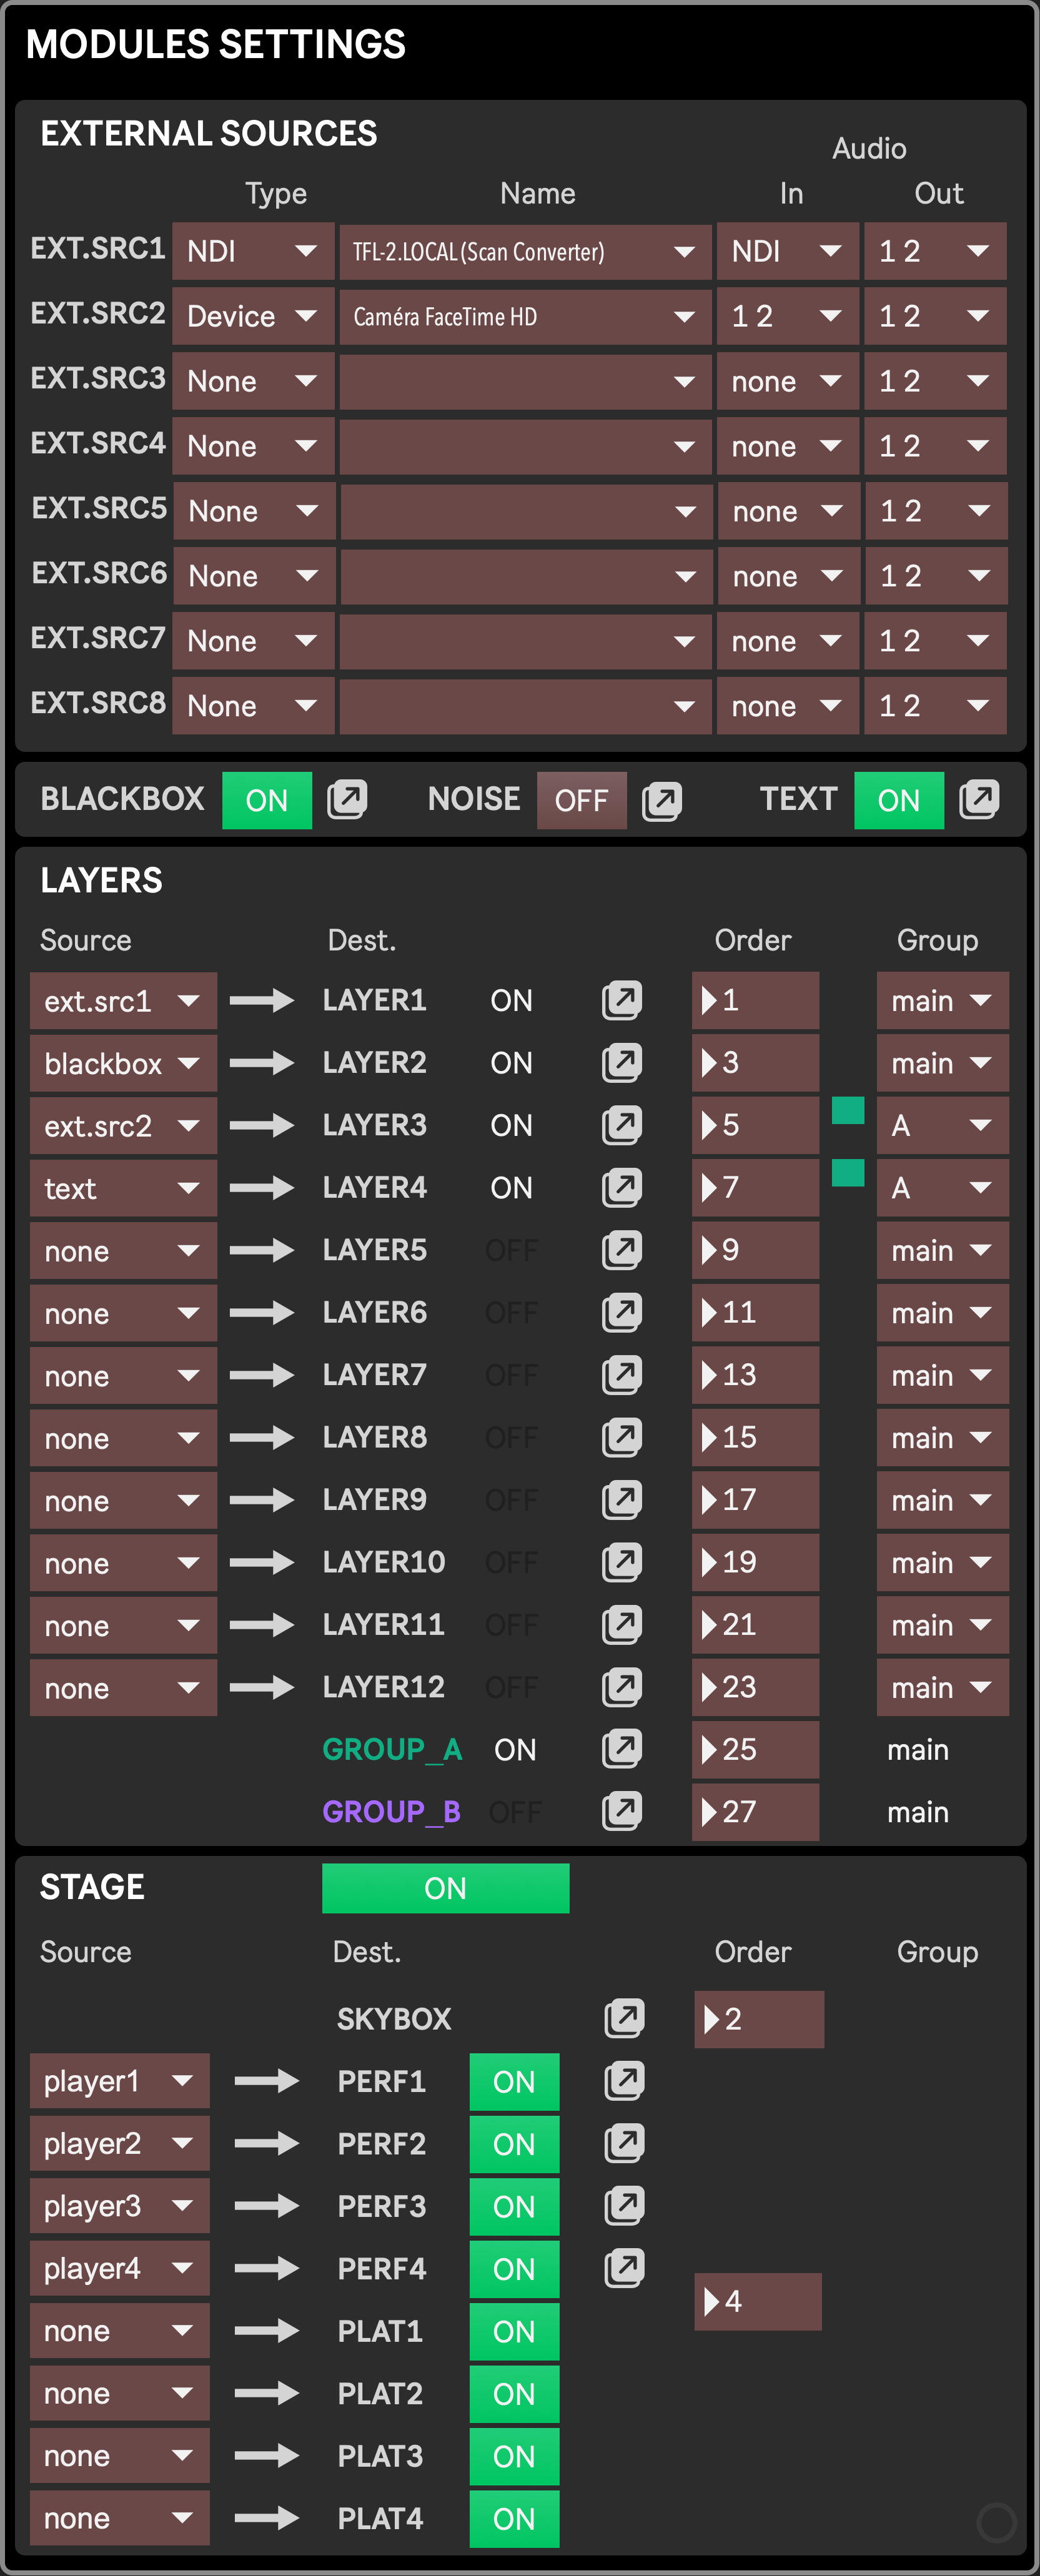Click LAYER1 order number box showing 1
1040x2576 pixels.
click(755, 1001)
